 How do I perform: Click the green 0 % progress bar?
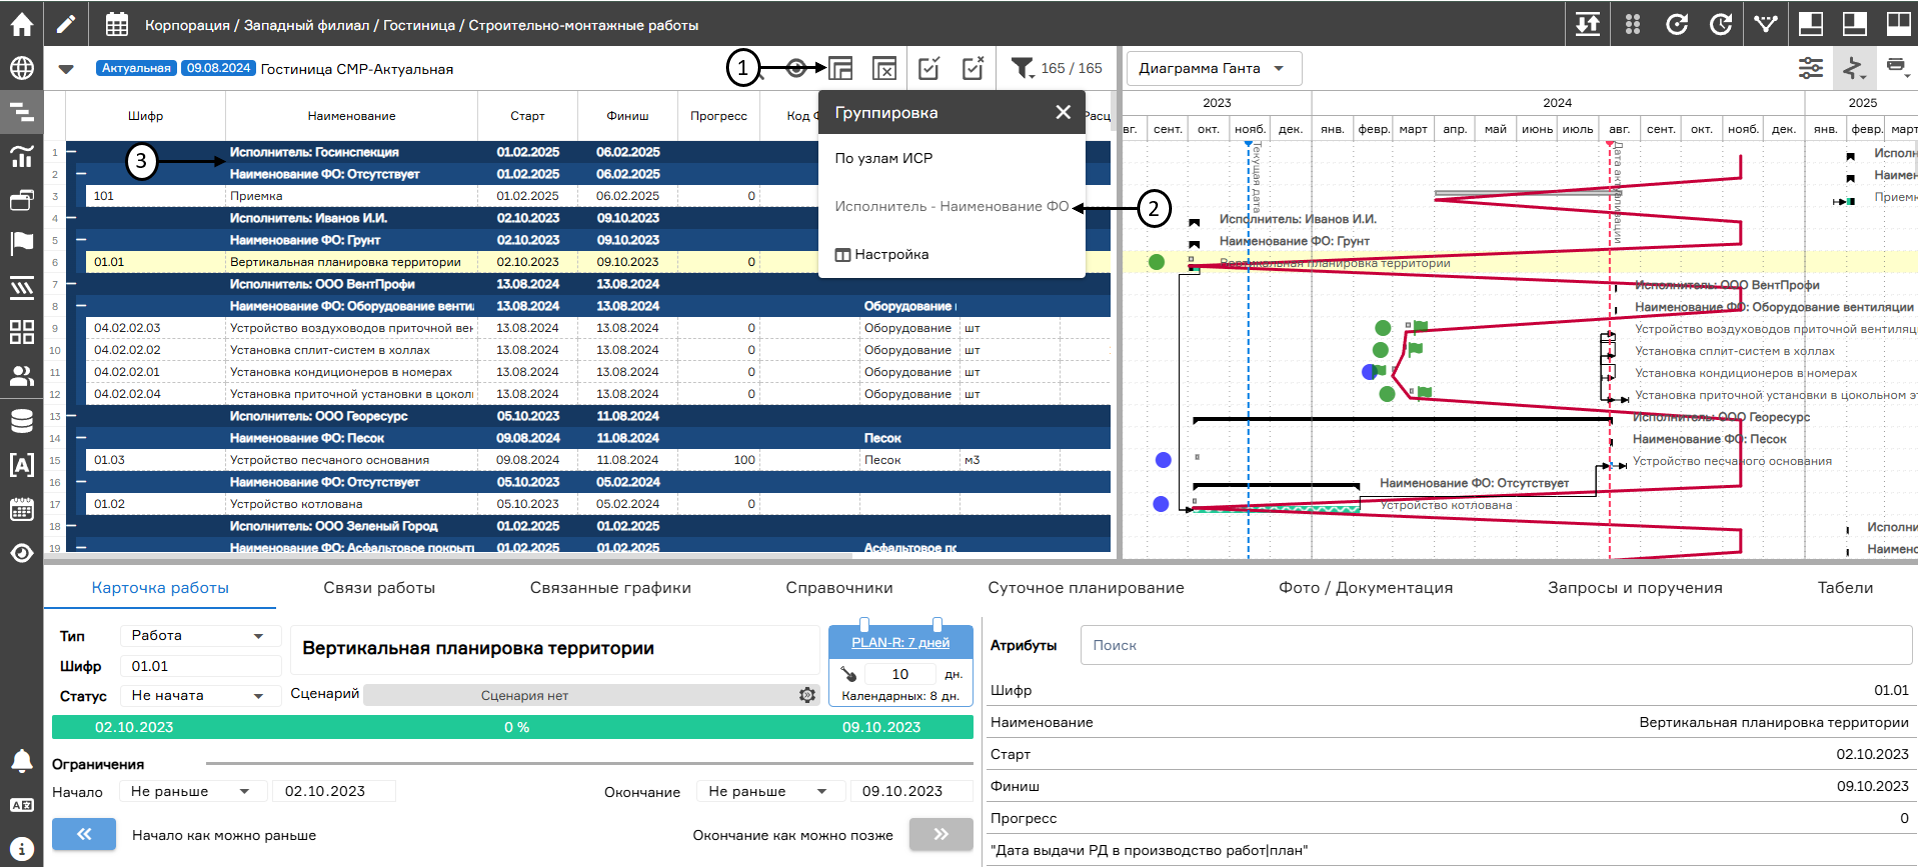[513, 727]
